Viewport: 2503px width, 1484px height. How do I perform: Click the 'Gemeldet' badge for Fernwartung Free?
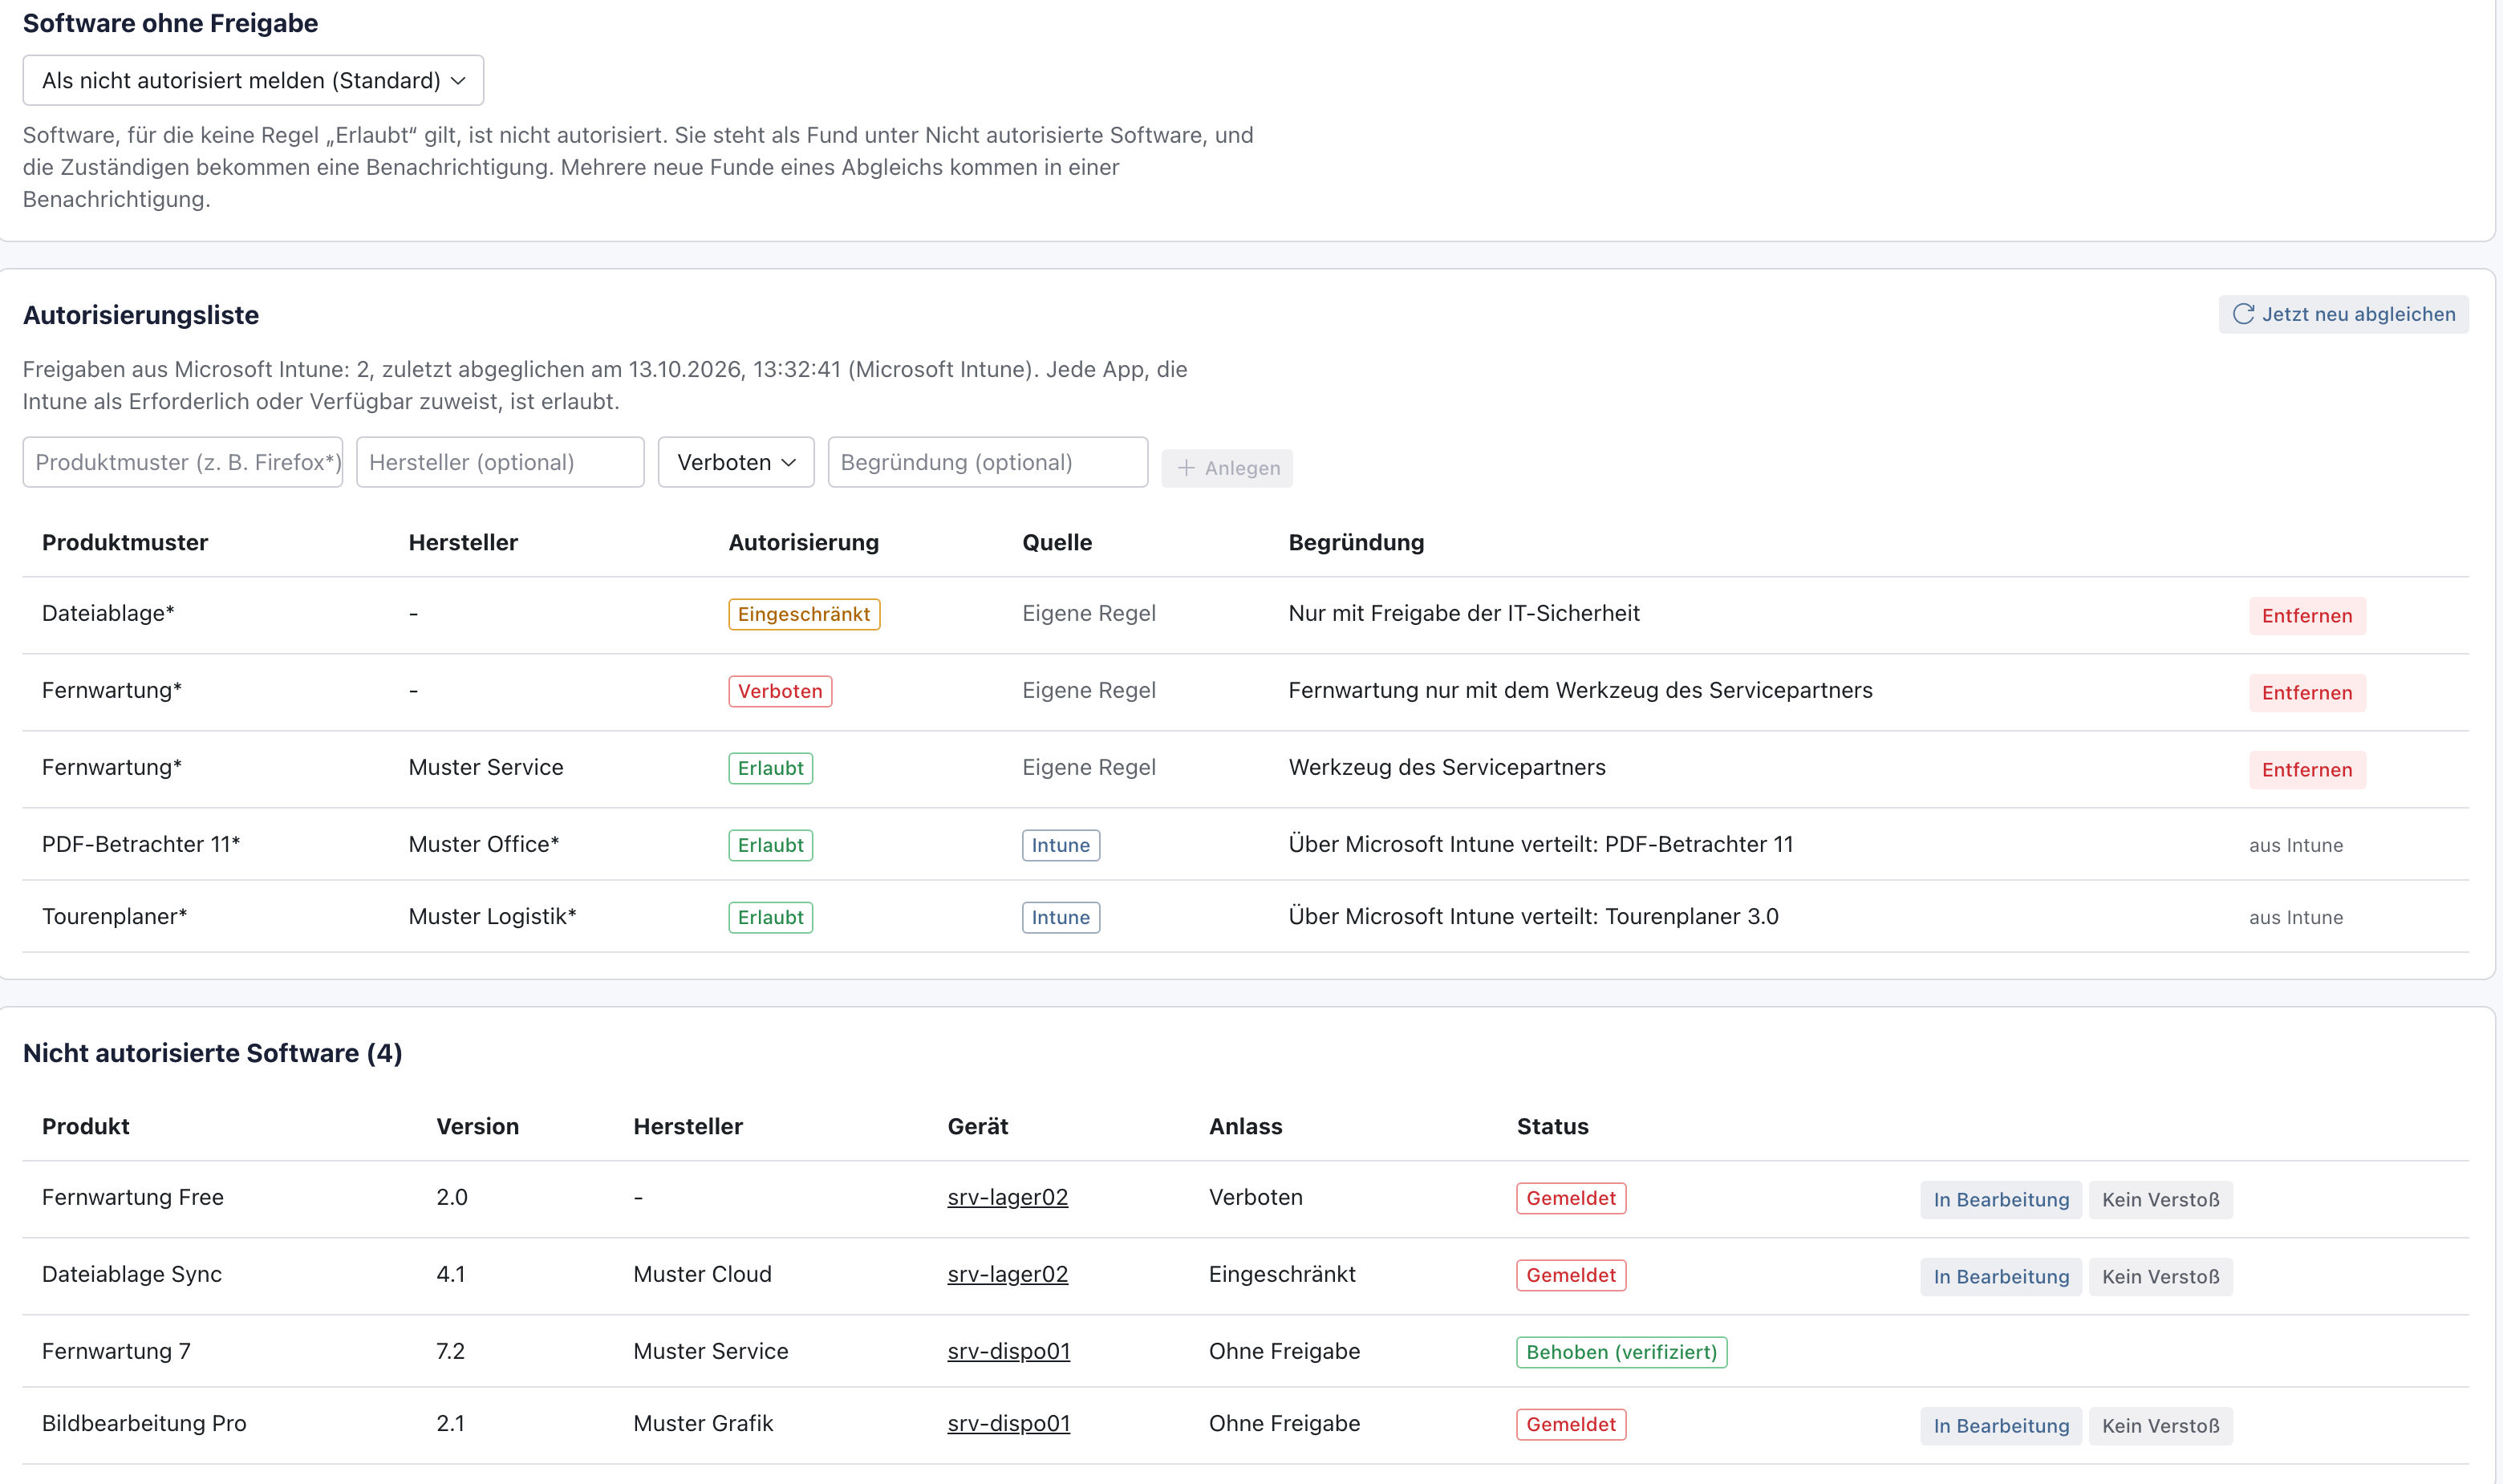pyautogui.click(x=1571, y=1198)
